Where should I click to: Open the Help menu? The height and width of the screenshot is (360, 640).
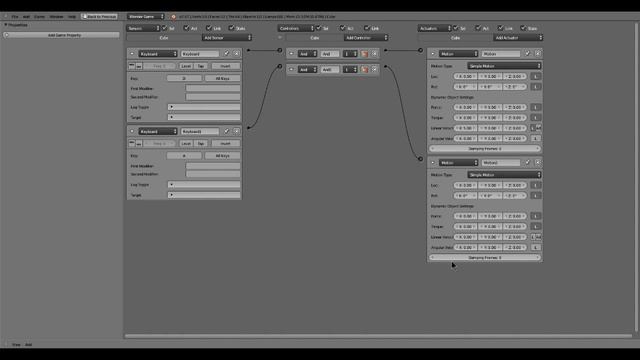(72, 17)
